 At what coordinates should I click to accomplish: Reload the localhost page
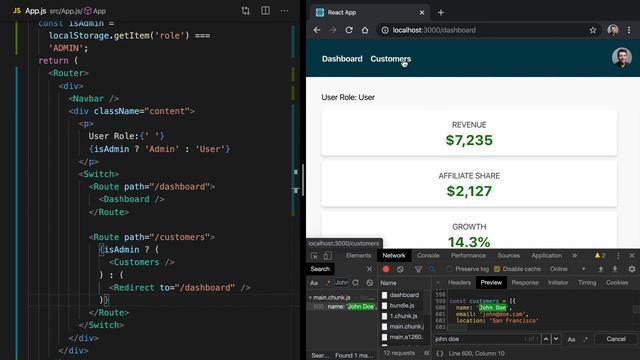(349, 30)
